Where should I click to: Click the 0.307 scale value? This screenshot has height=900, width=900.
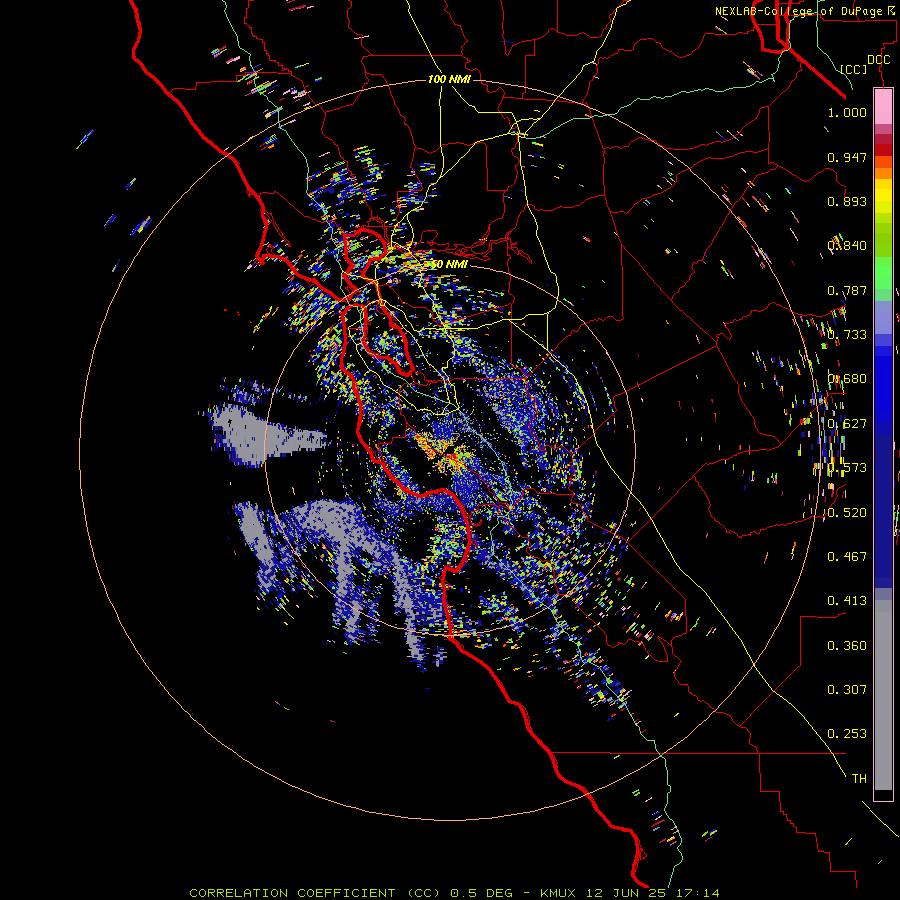pyautogui.click(x=847, y=690)
